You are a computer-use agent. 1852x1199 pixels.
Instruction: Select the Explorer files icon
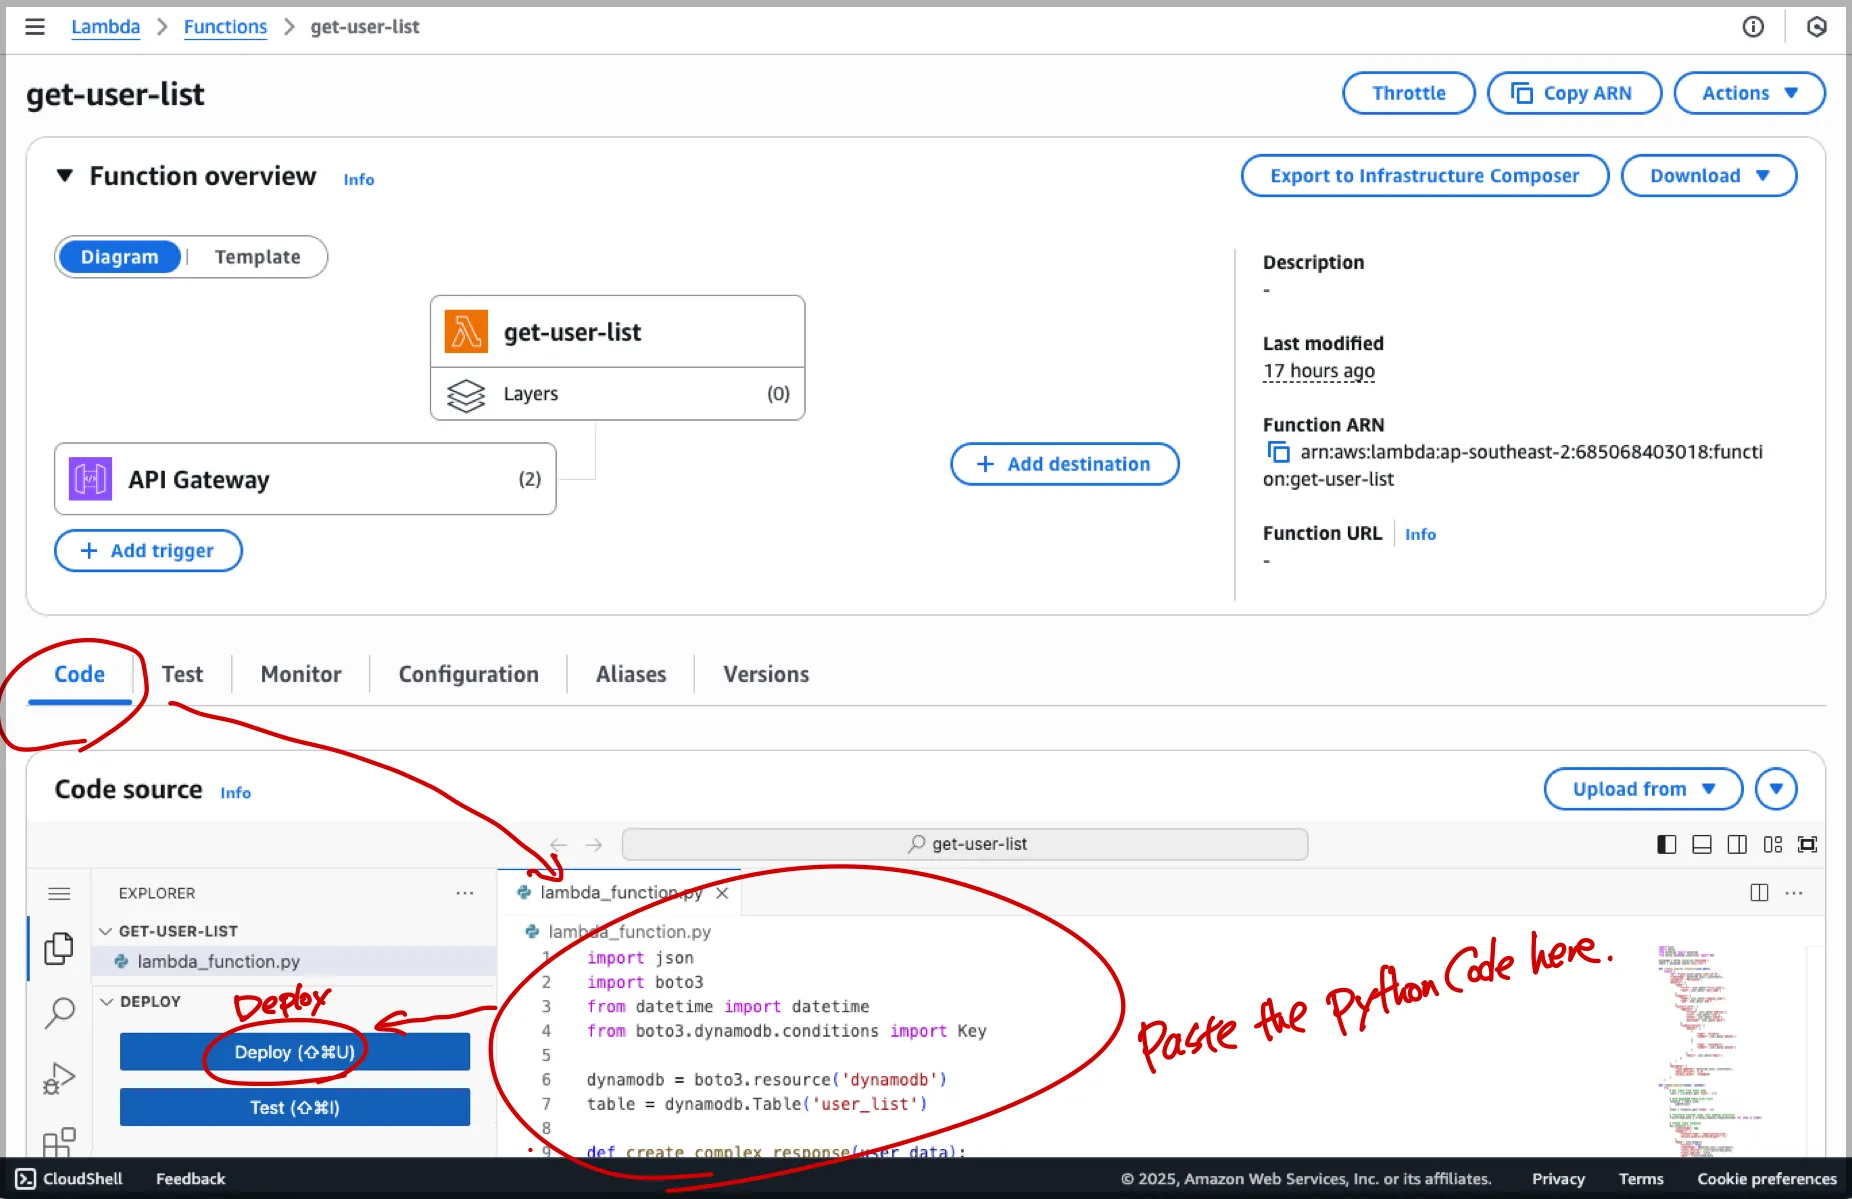(x=59, y=948)
